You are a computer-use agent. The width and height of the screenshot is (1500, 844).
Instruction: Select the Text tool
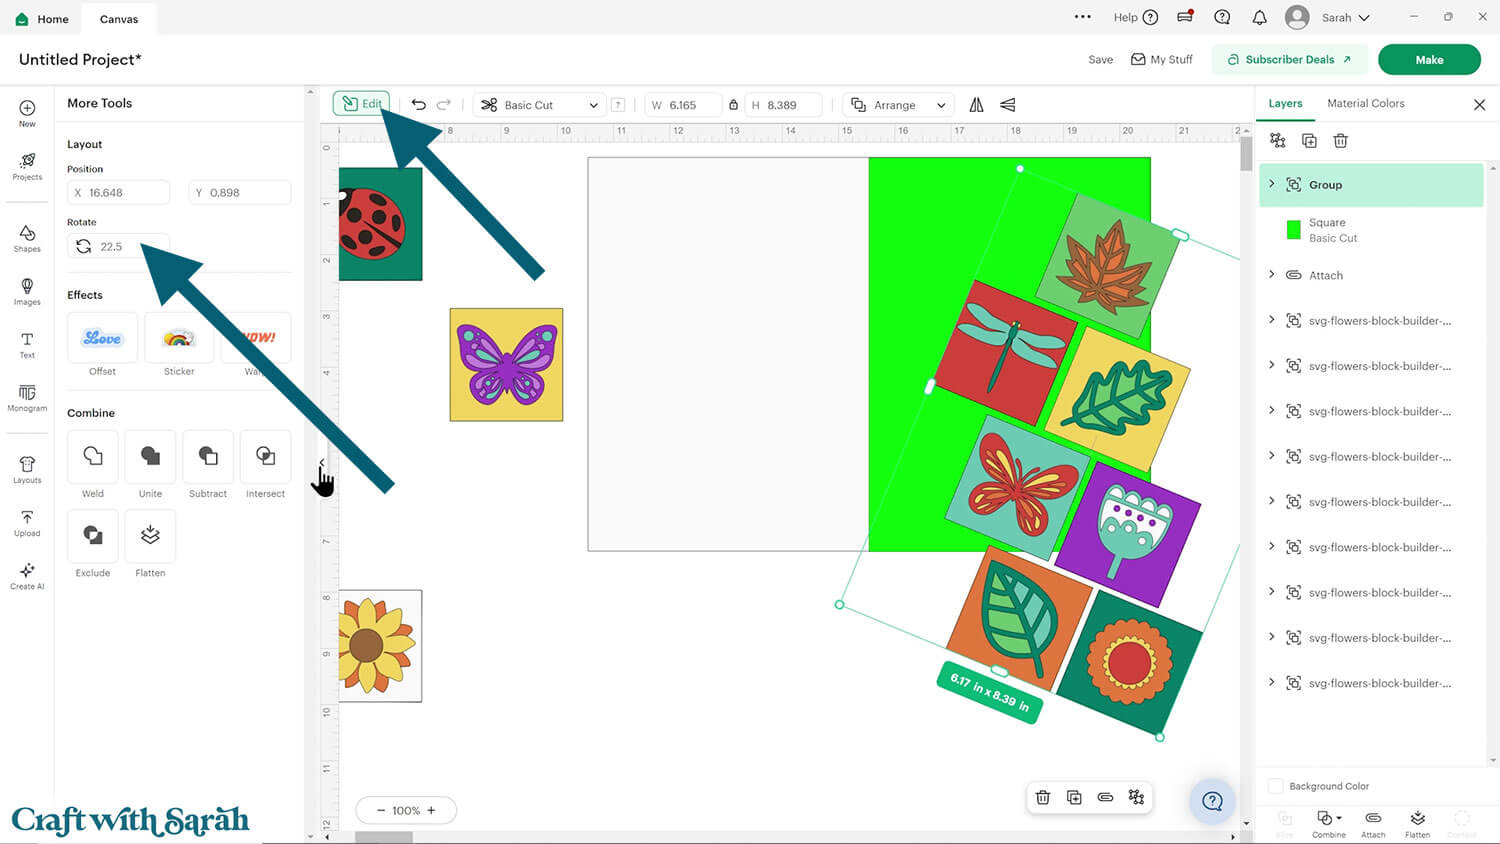[x=27, y=345]
